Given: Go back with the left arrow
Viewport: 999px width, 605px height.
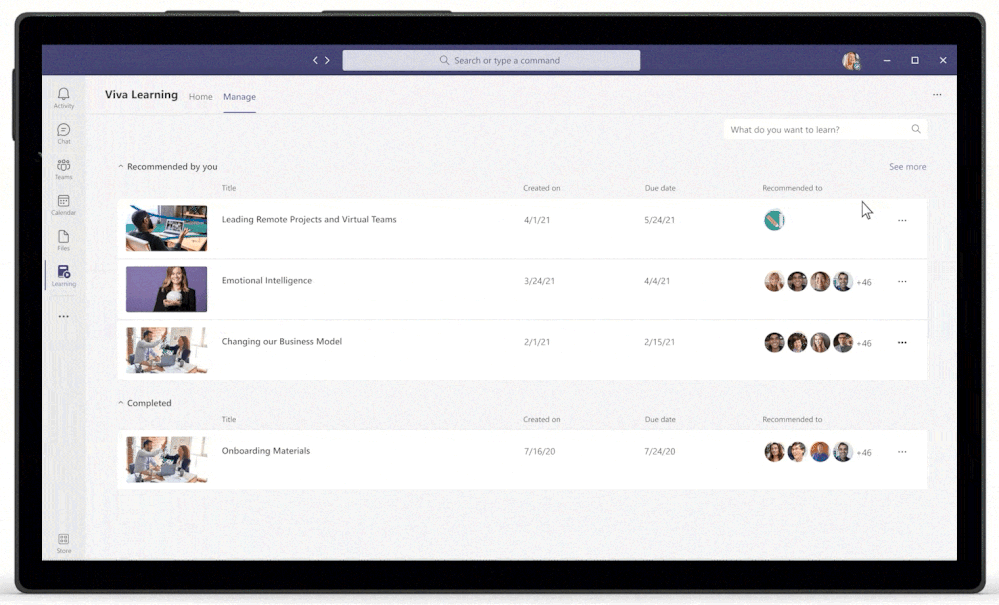Looking at the screenshot, I should 315,60.
